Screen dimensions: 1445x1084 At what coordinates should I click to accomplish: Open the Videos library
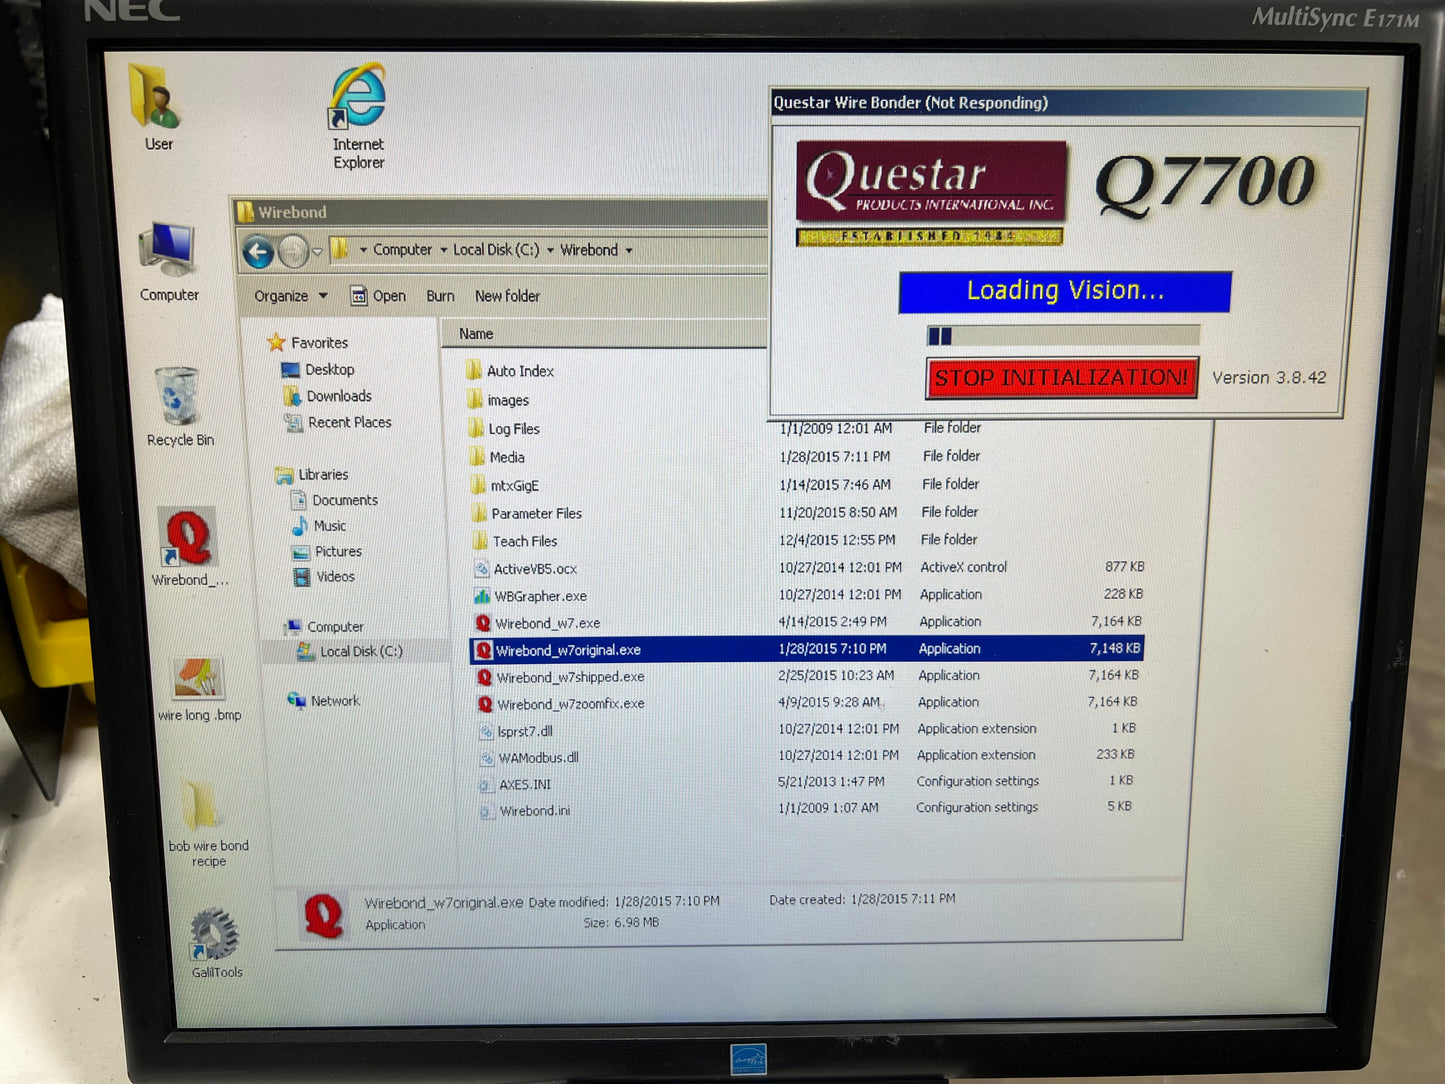[x=324, y=577]
